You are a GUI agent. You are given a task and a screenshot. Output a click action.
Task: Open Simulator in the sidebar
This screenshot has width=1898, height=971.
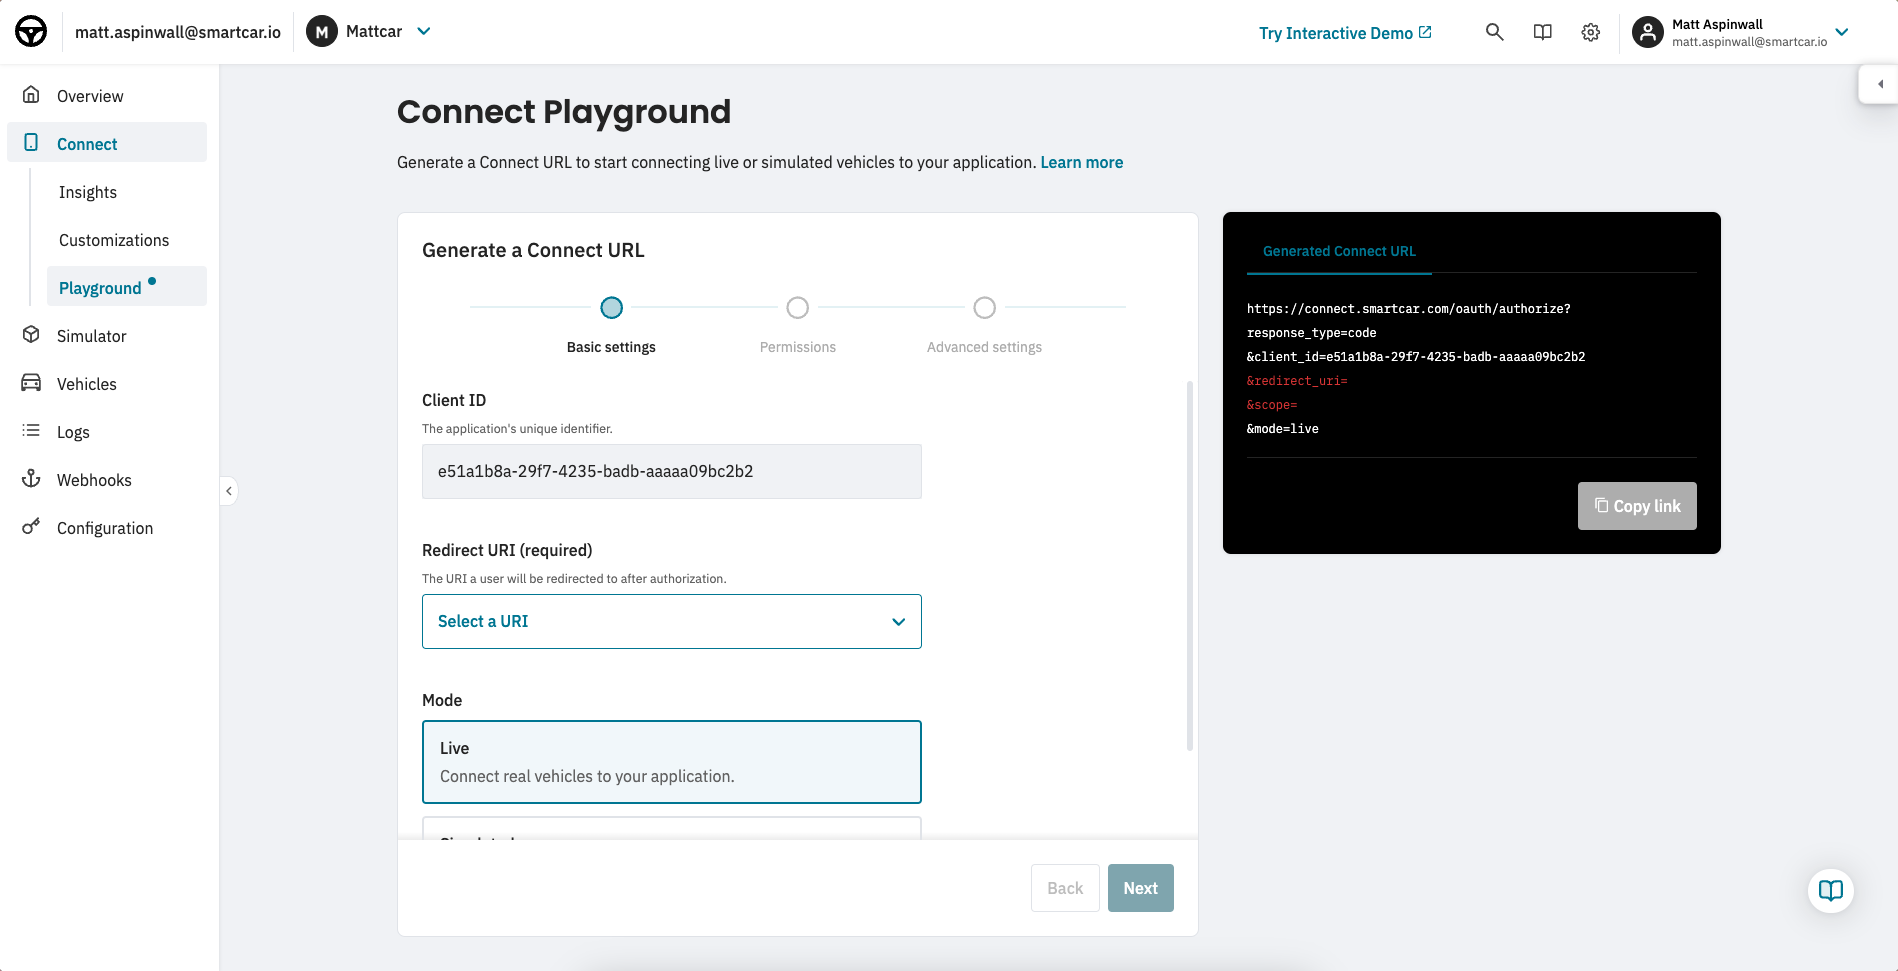tap(107, 336)
